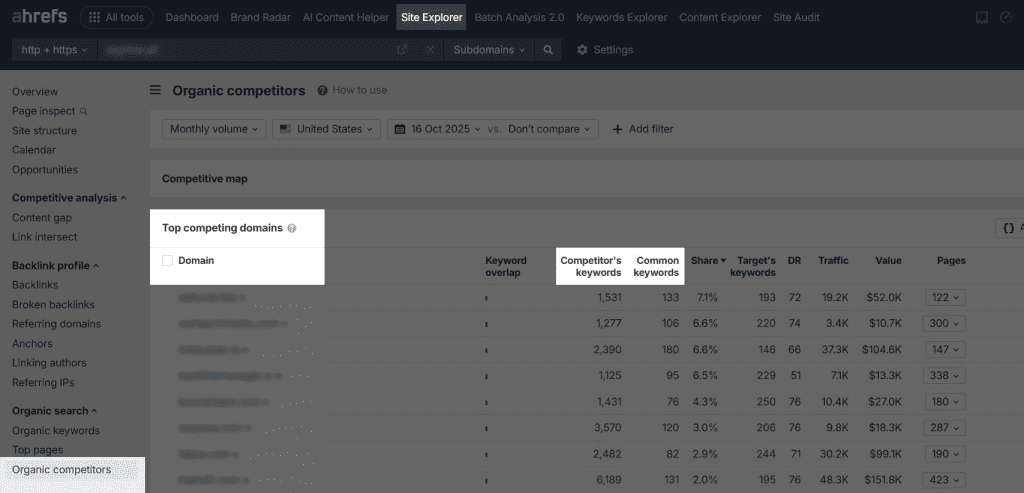Screen dimensions: 1024x493
Task: Open Dashboard from the top navigation
Action: click(192, 18)
